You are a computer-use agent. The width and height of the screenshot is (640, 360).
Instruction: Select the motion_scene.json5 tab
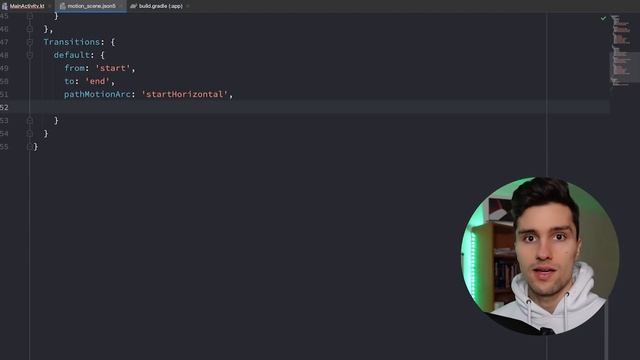click(91, 6)
